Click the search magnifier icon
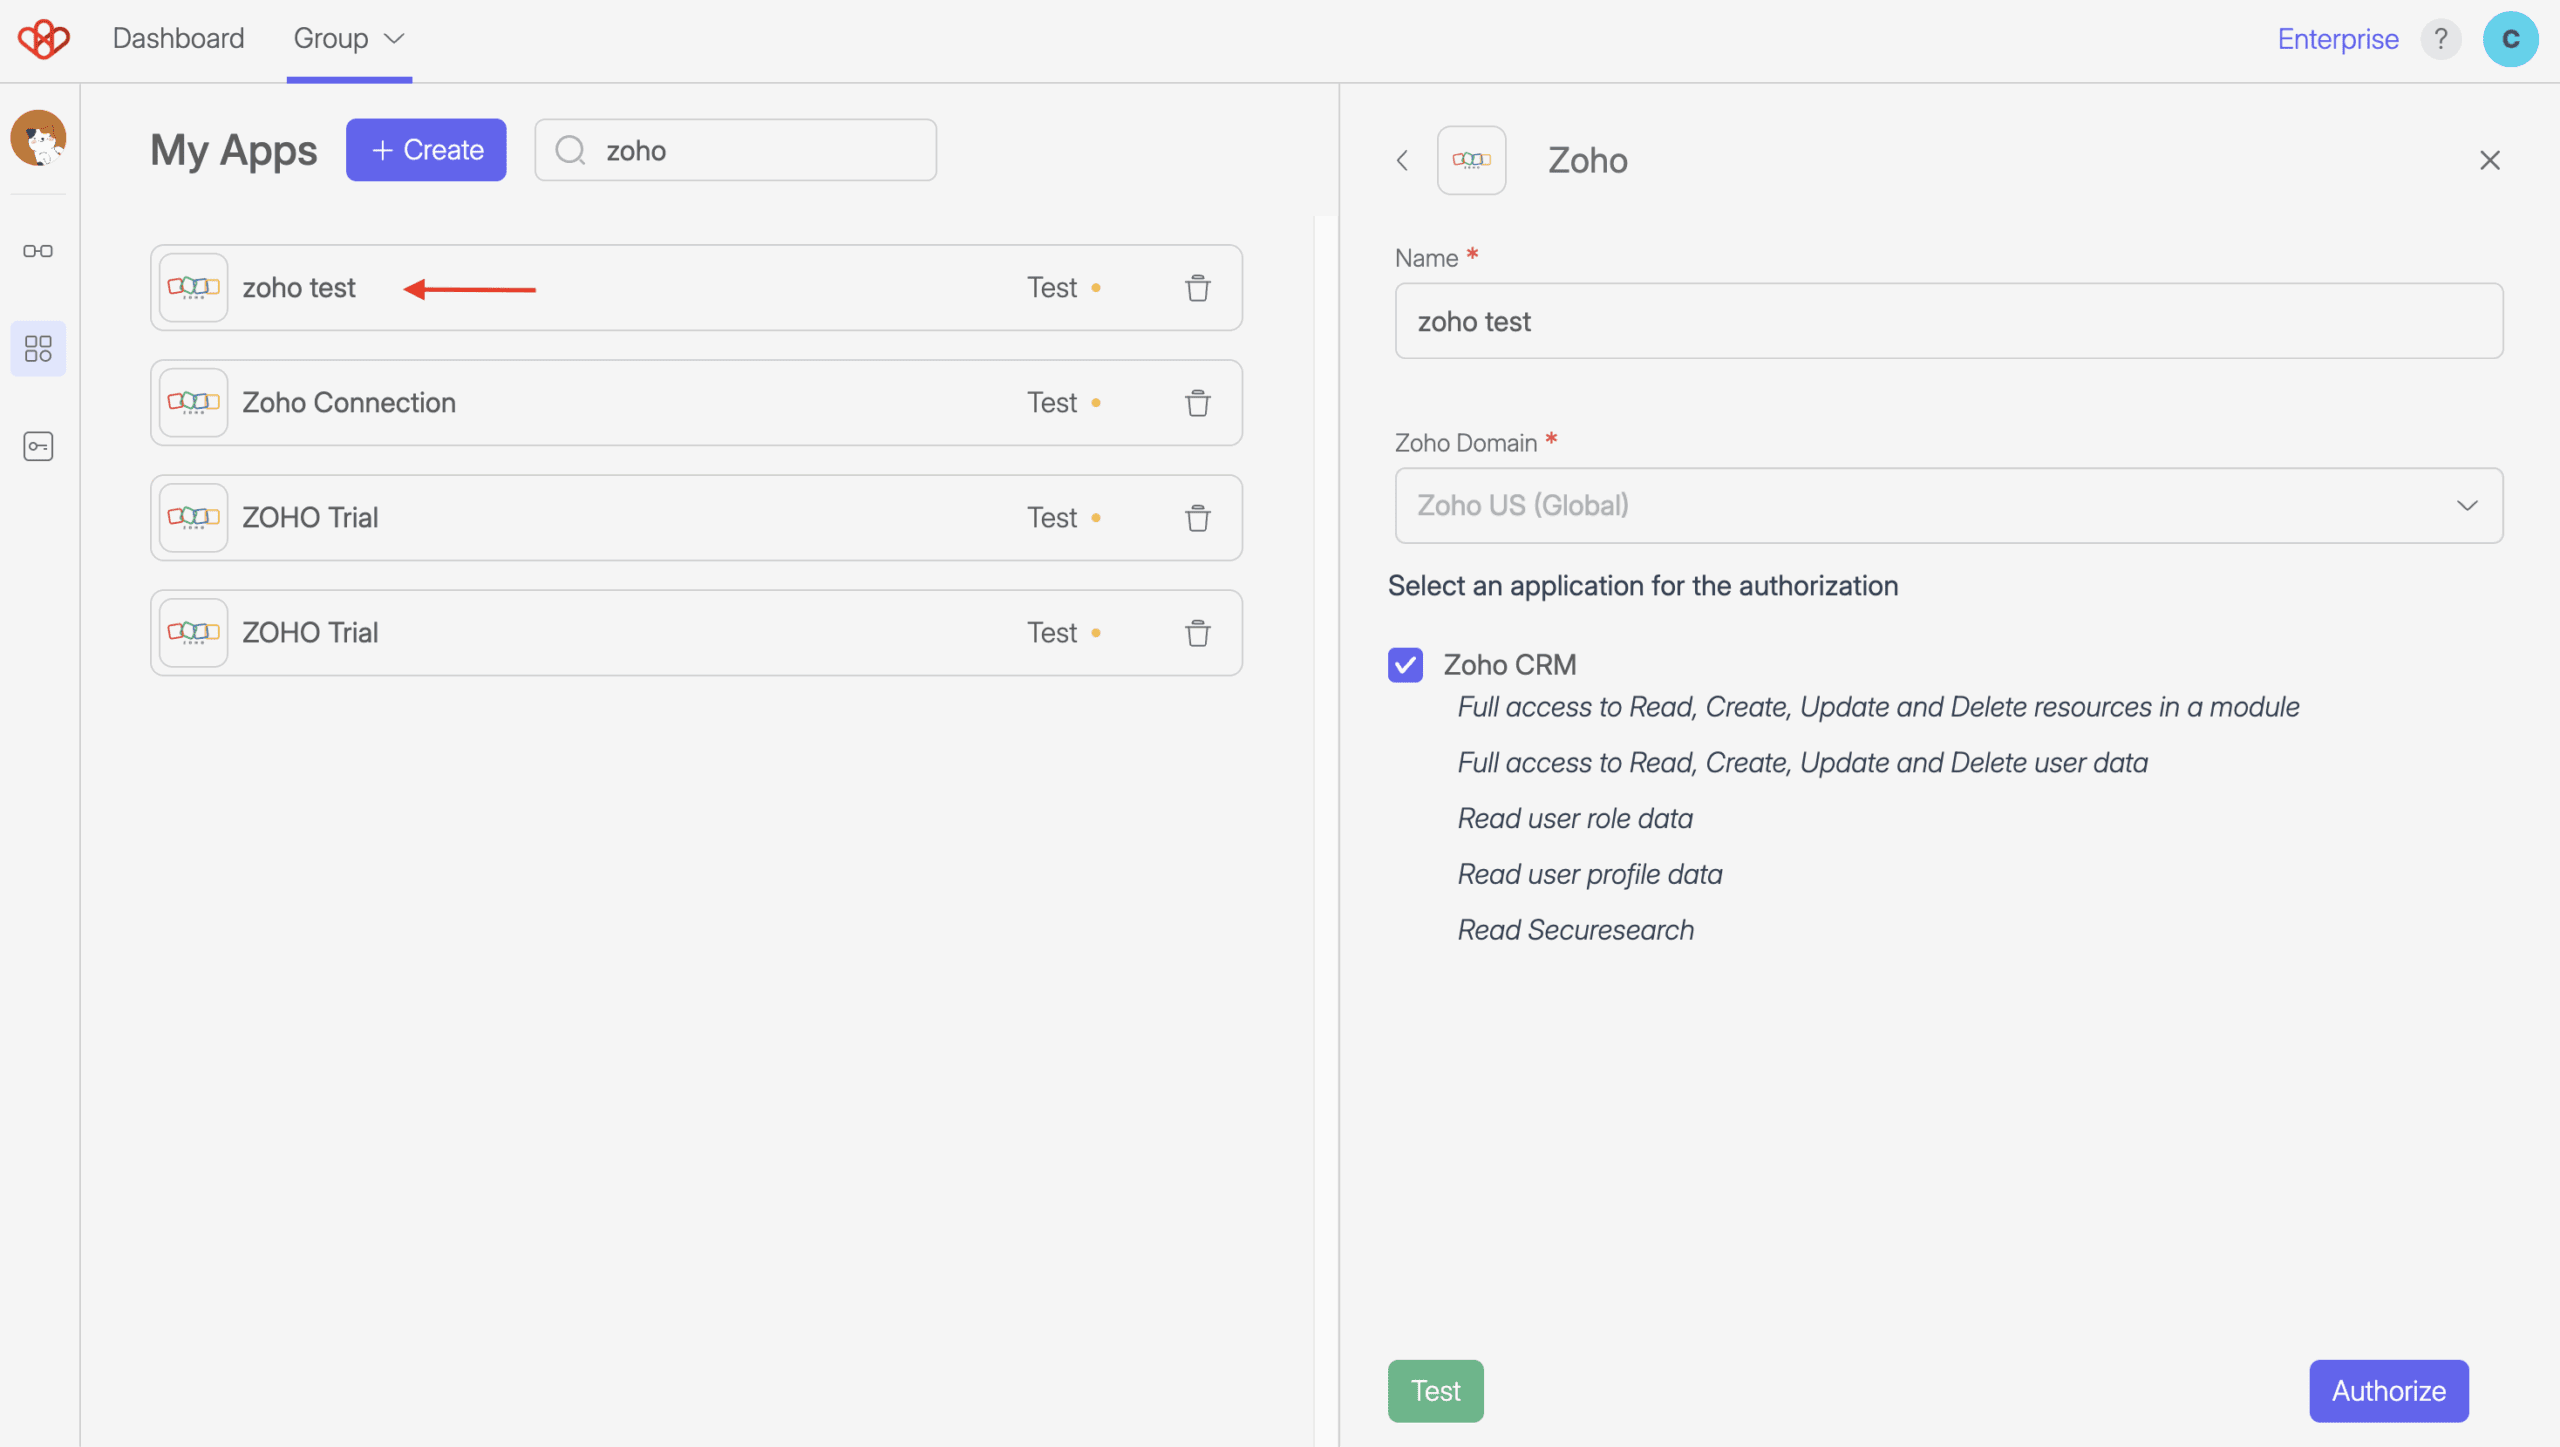Screen dimensions: 2560x1447 (x=570, y=150)
